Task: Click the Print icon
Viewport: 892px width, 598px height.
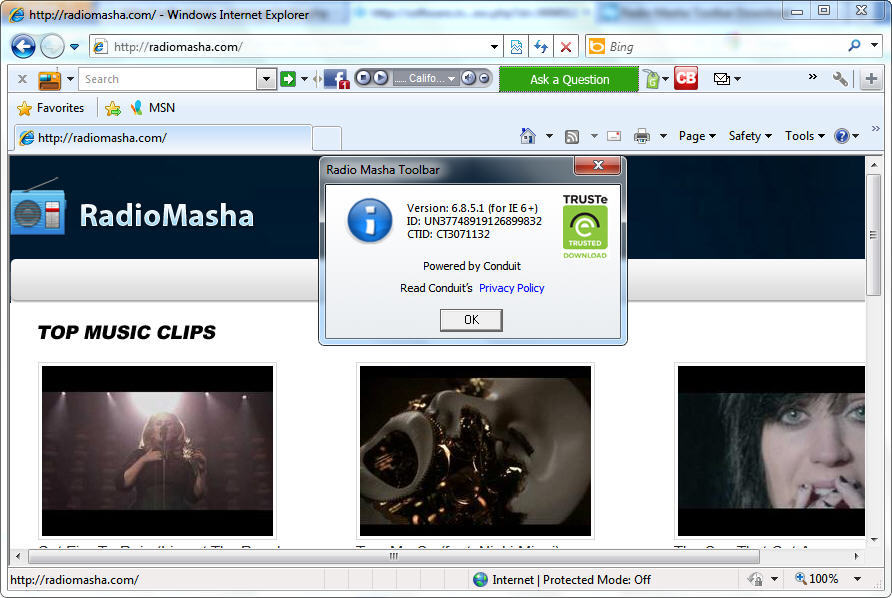Action: tap(642, 137)
